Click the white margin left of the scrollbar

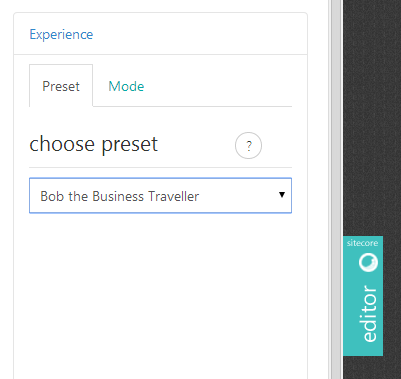tap(319, 189)
